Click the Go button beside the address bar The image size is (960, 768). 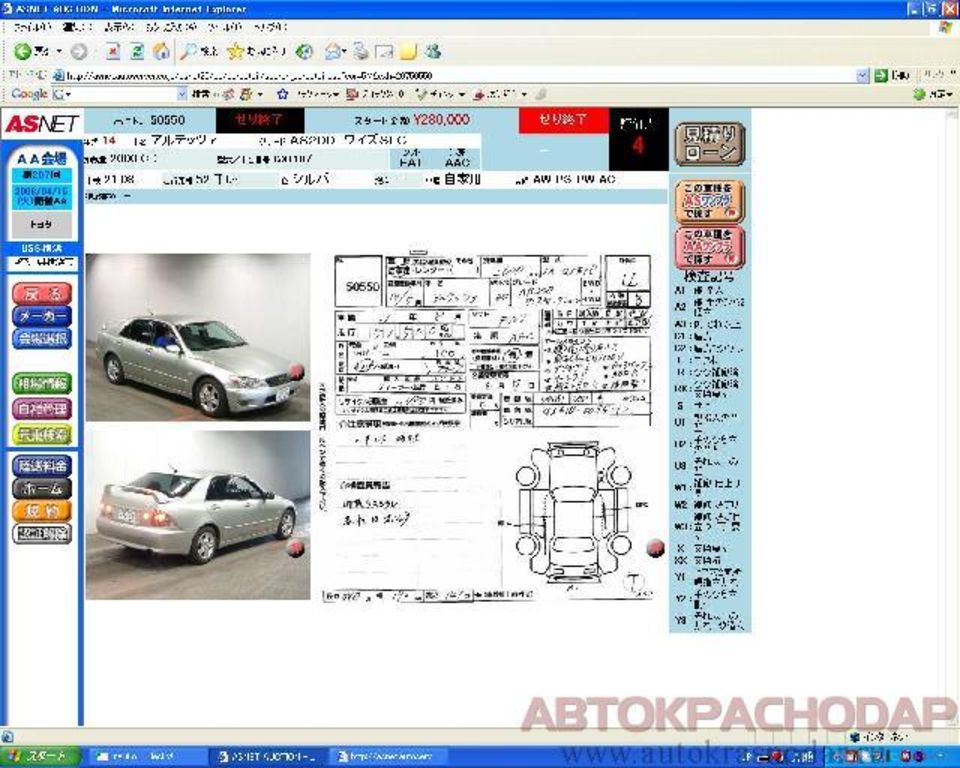(891, 76)
